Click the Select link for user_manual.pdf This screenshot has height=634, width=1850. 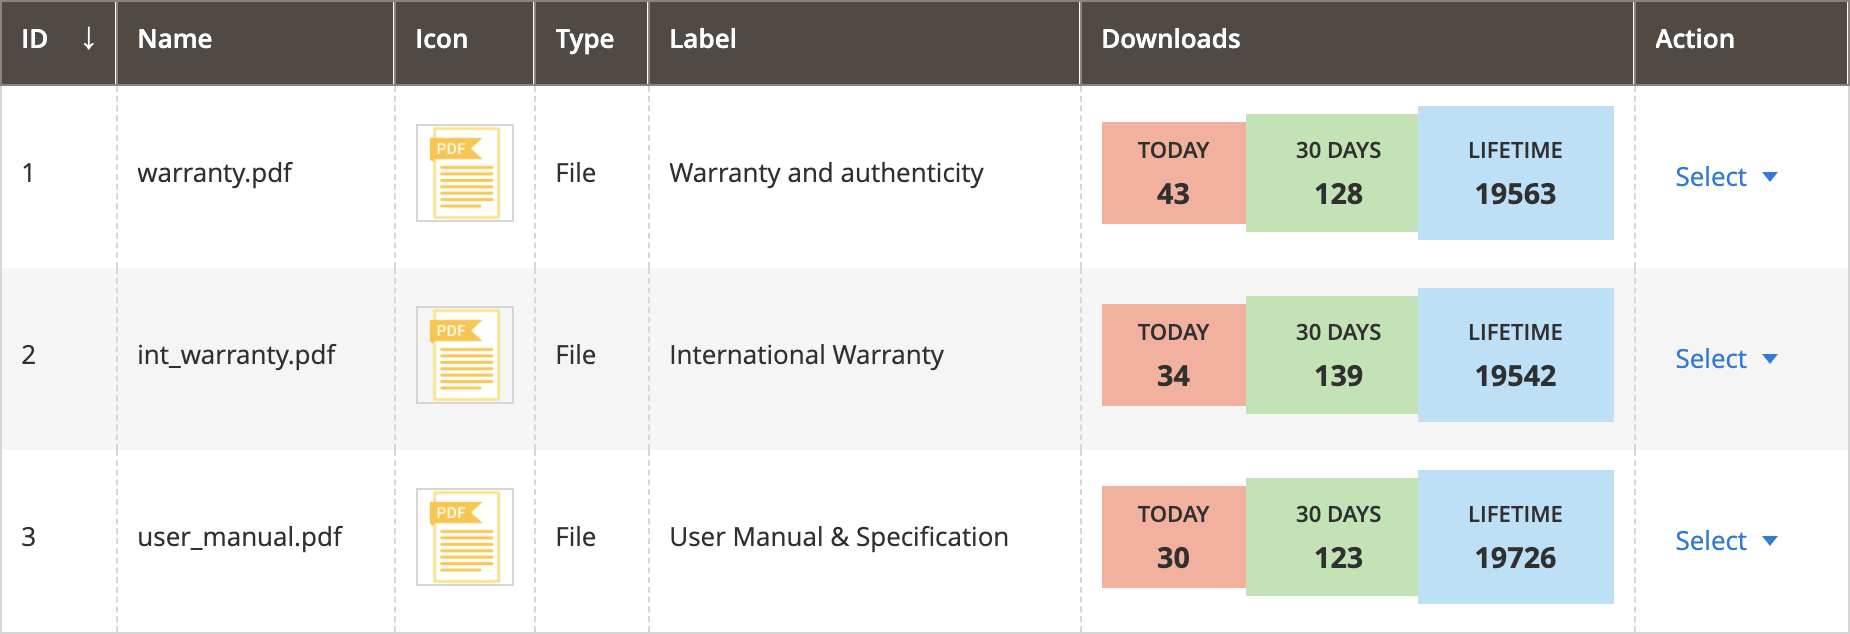click(x=1710, y=540)
